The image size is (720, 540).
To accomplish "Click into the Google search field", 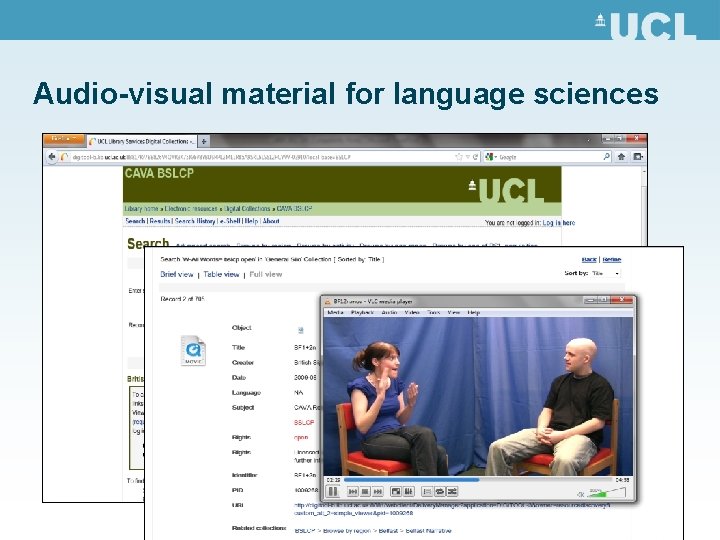I will (x=550, y=157).
